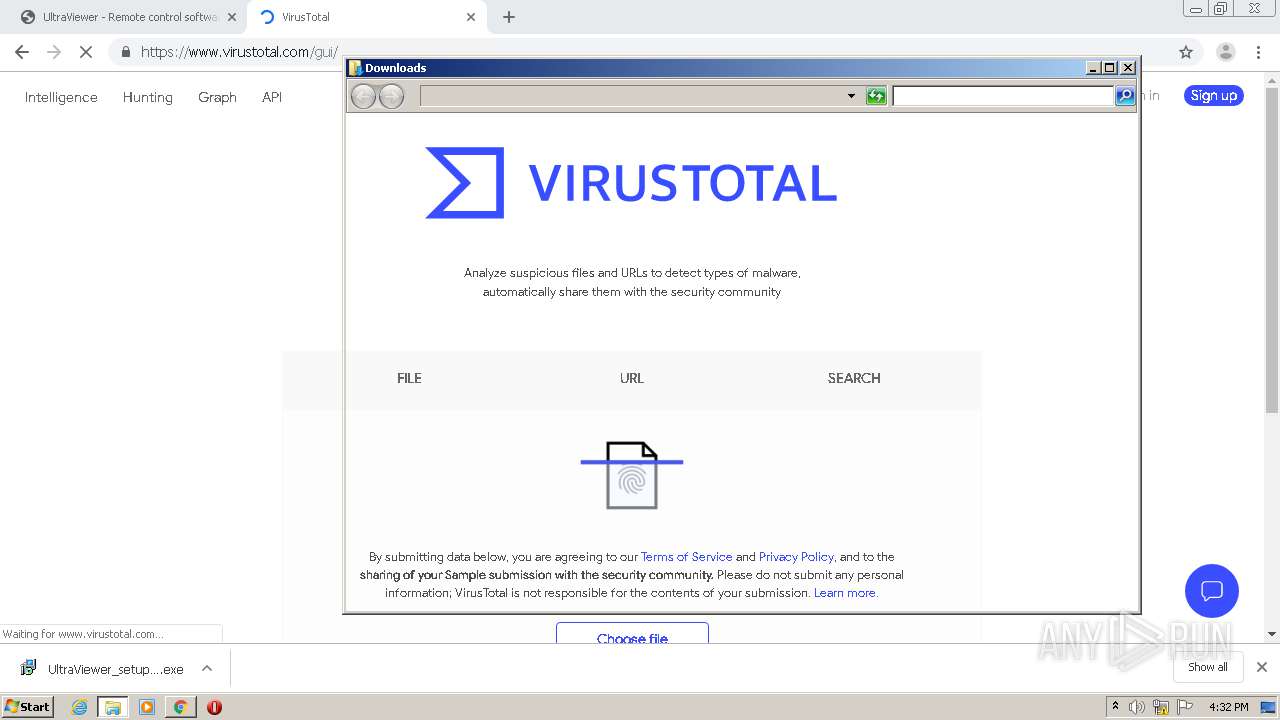1280x720 pixels.
Task: Click the volume speaker tray icon
Action: (1137, 707)
